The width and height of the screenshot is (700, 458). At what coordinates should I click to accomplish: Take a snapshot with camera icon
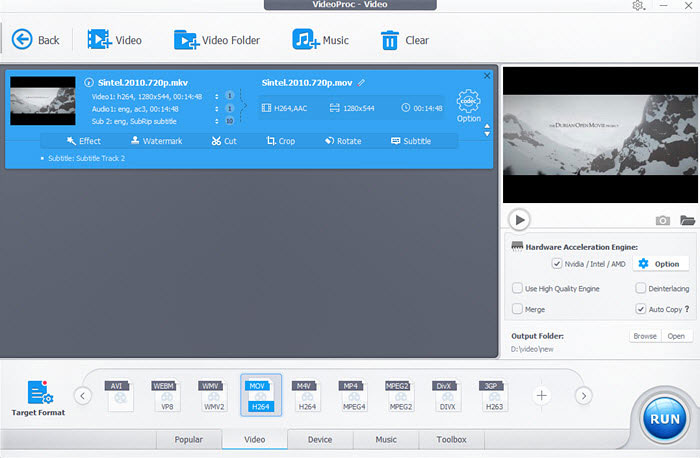click(x=662, y=221)
